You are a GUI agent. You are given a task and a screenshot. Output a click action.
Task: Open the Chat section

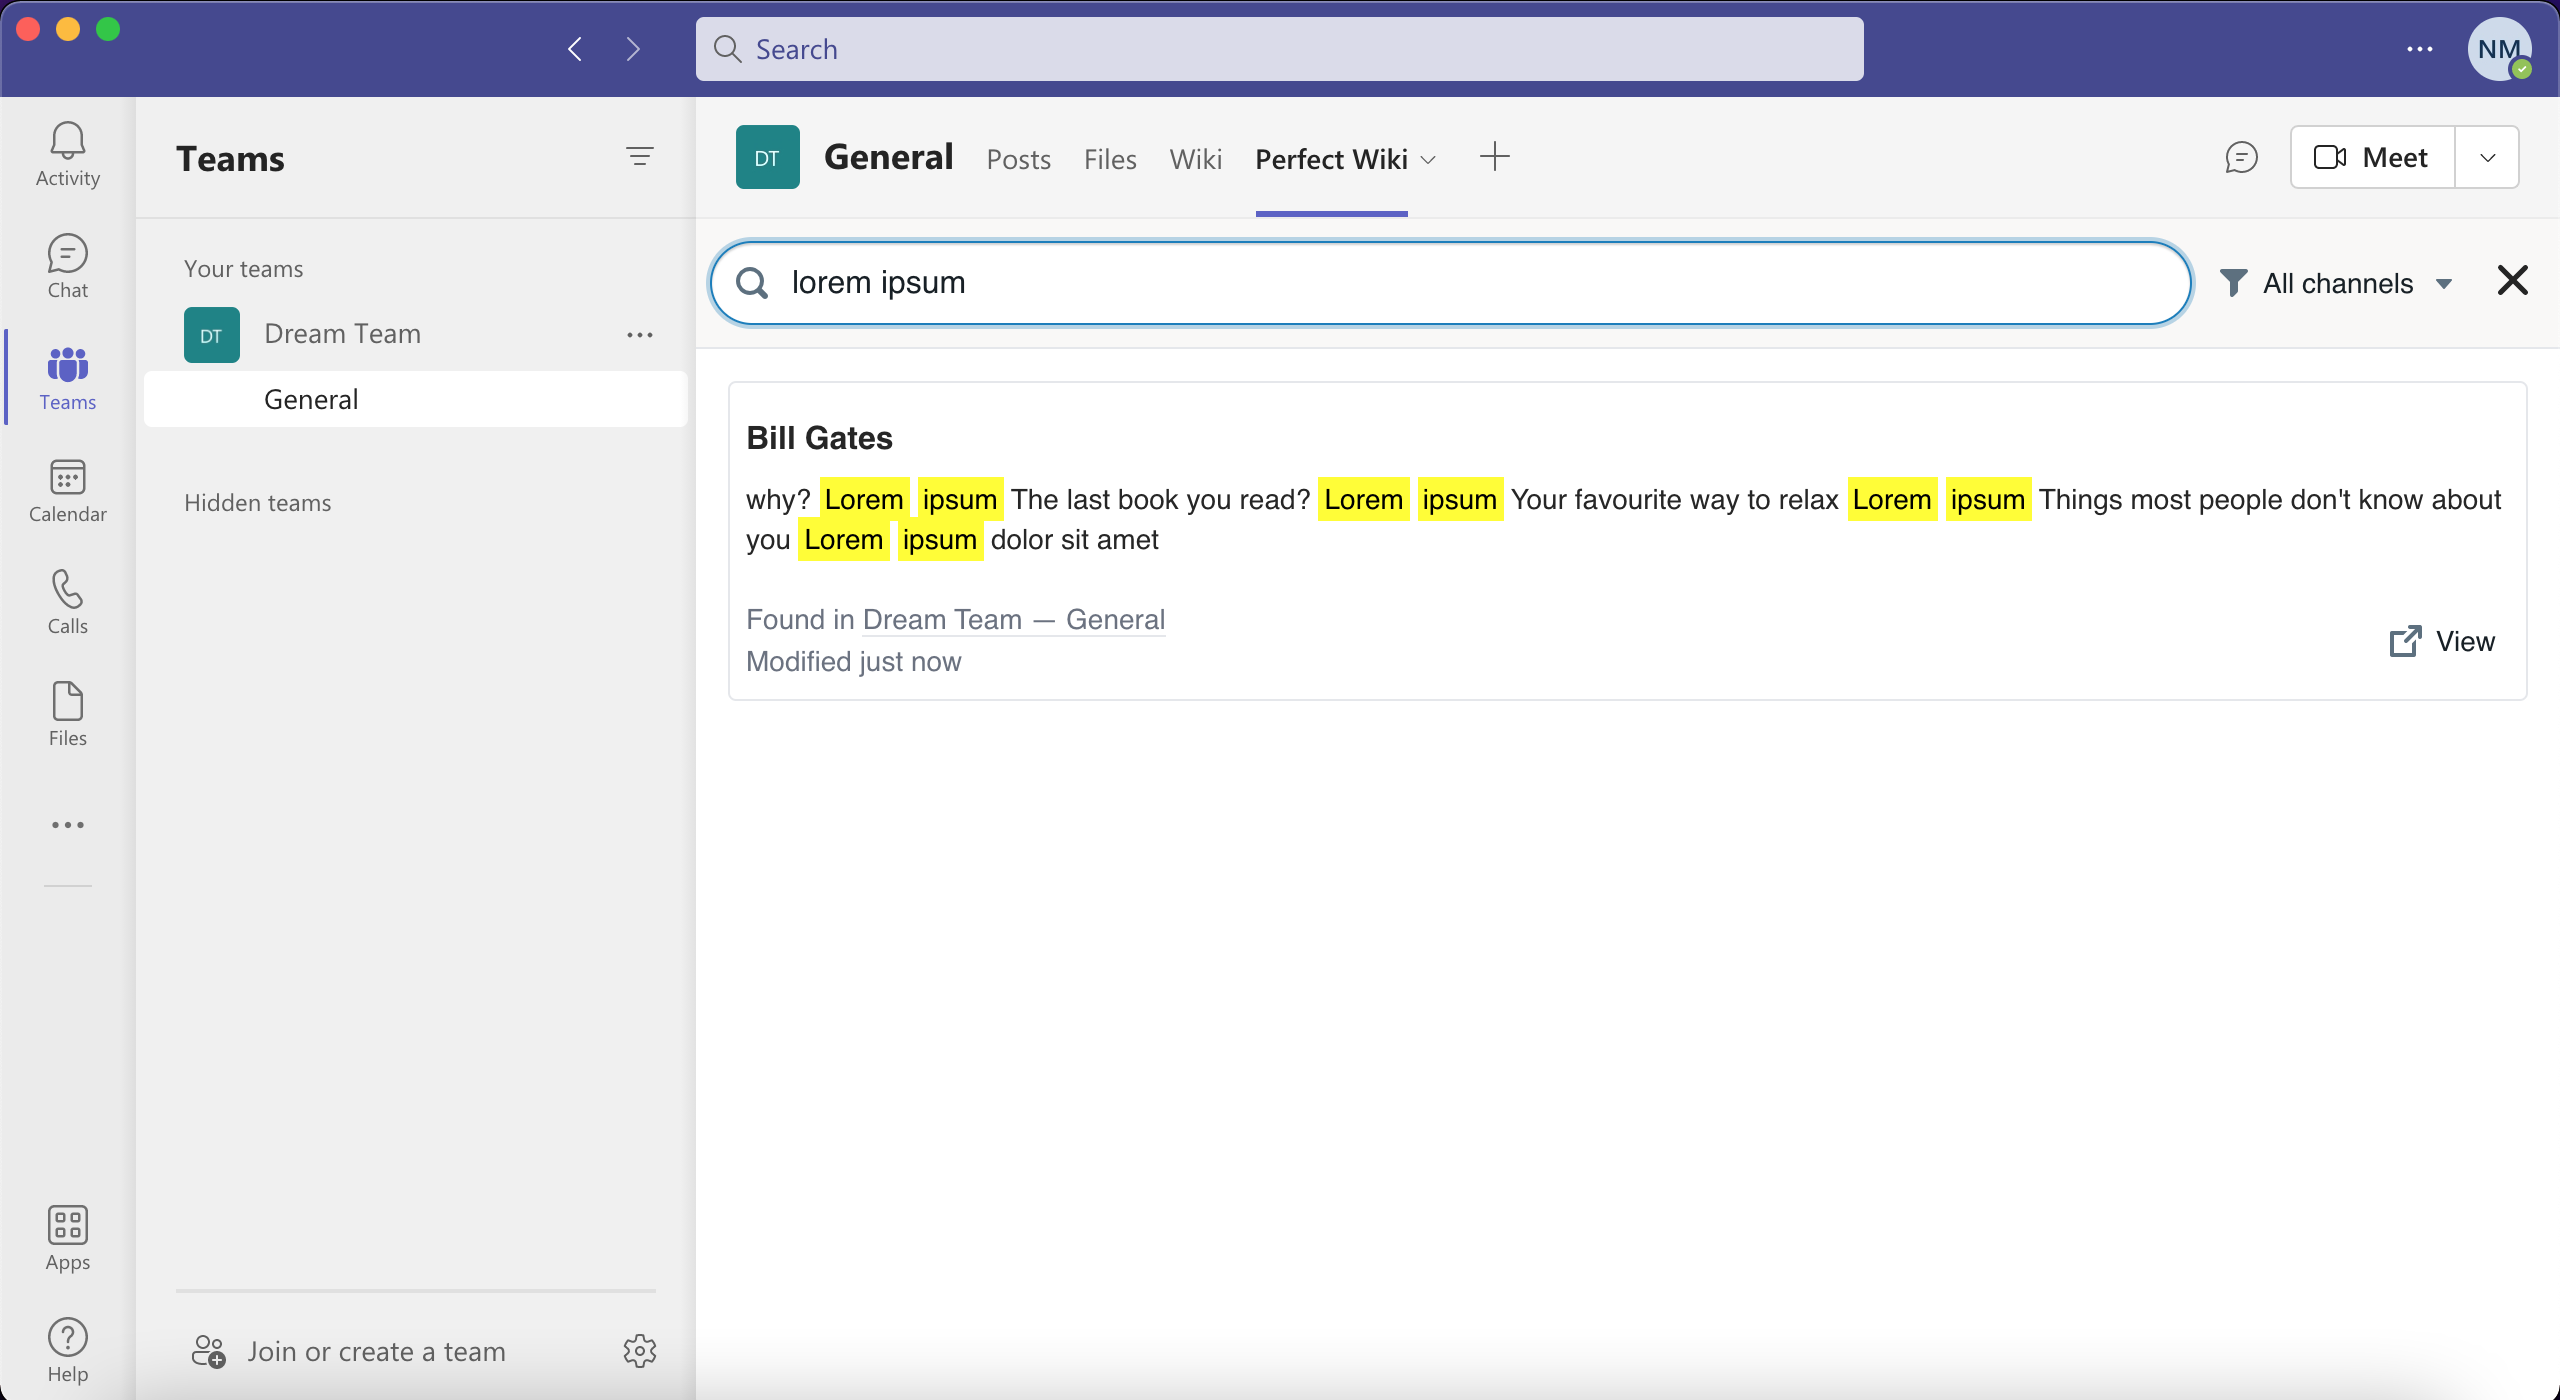[x=66, y=265]
